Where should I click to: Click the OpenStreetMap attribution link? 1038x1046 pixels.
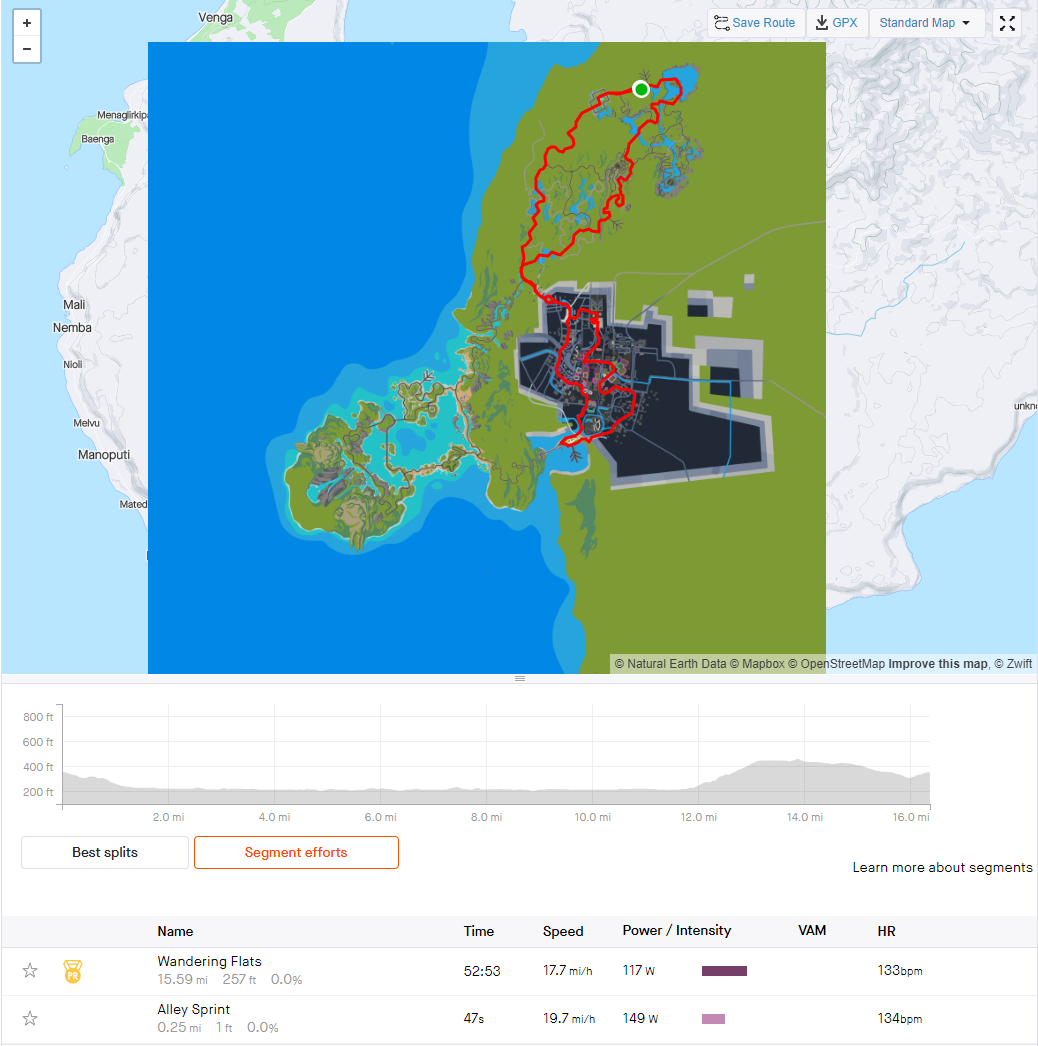pos(837,664)
